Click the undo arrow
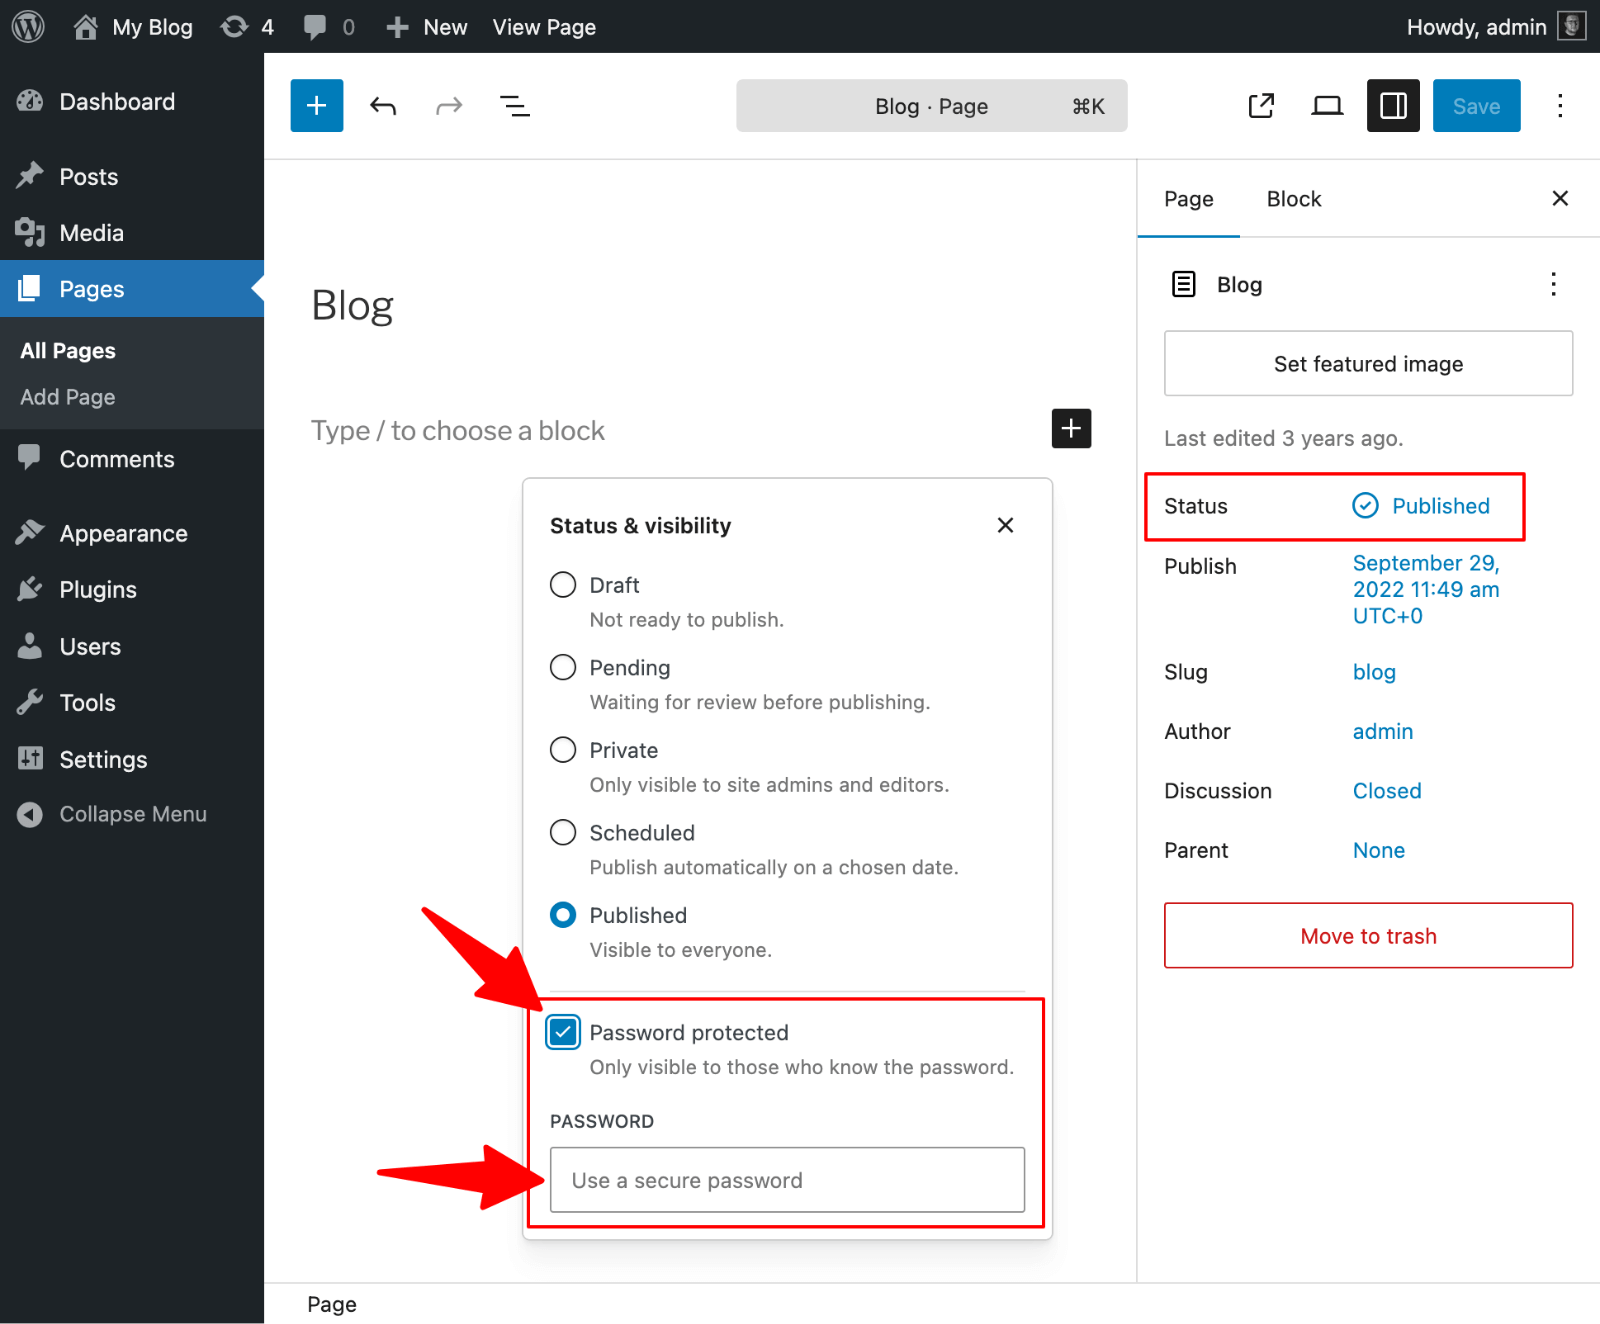Screen dimensions: 1600x1324 click(383, 105)
